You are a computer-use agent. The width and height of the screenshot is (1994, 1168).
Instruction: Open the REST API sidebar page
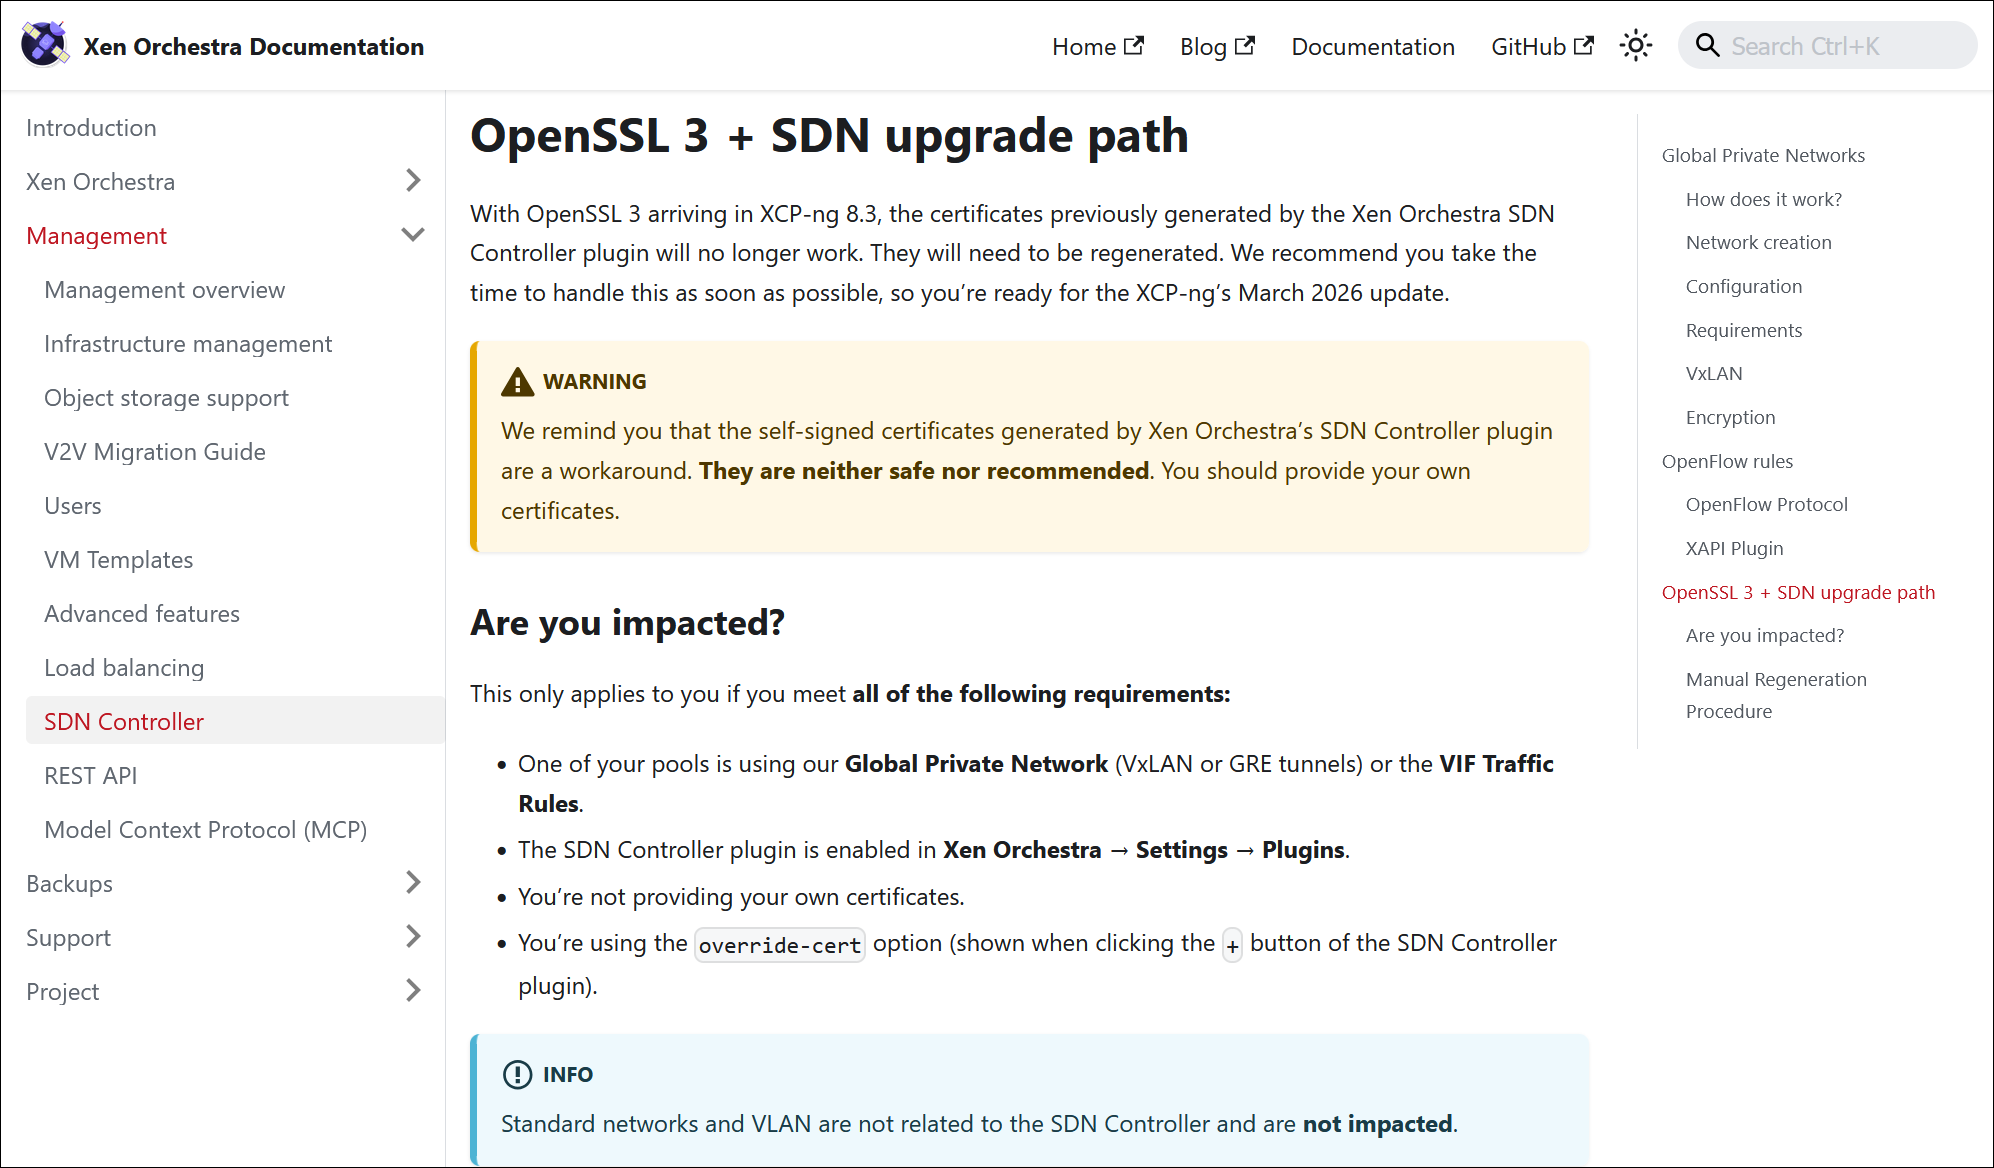[x=91, y=775]
